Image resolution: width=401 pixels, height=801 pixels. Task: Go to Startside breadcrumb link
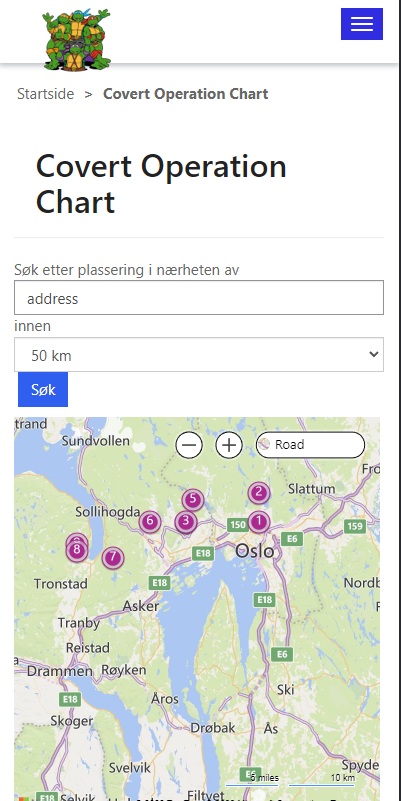click(45, 94)
